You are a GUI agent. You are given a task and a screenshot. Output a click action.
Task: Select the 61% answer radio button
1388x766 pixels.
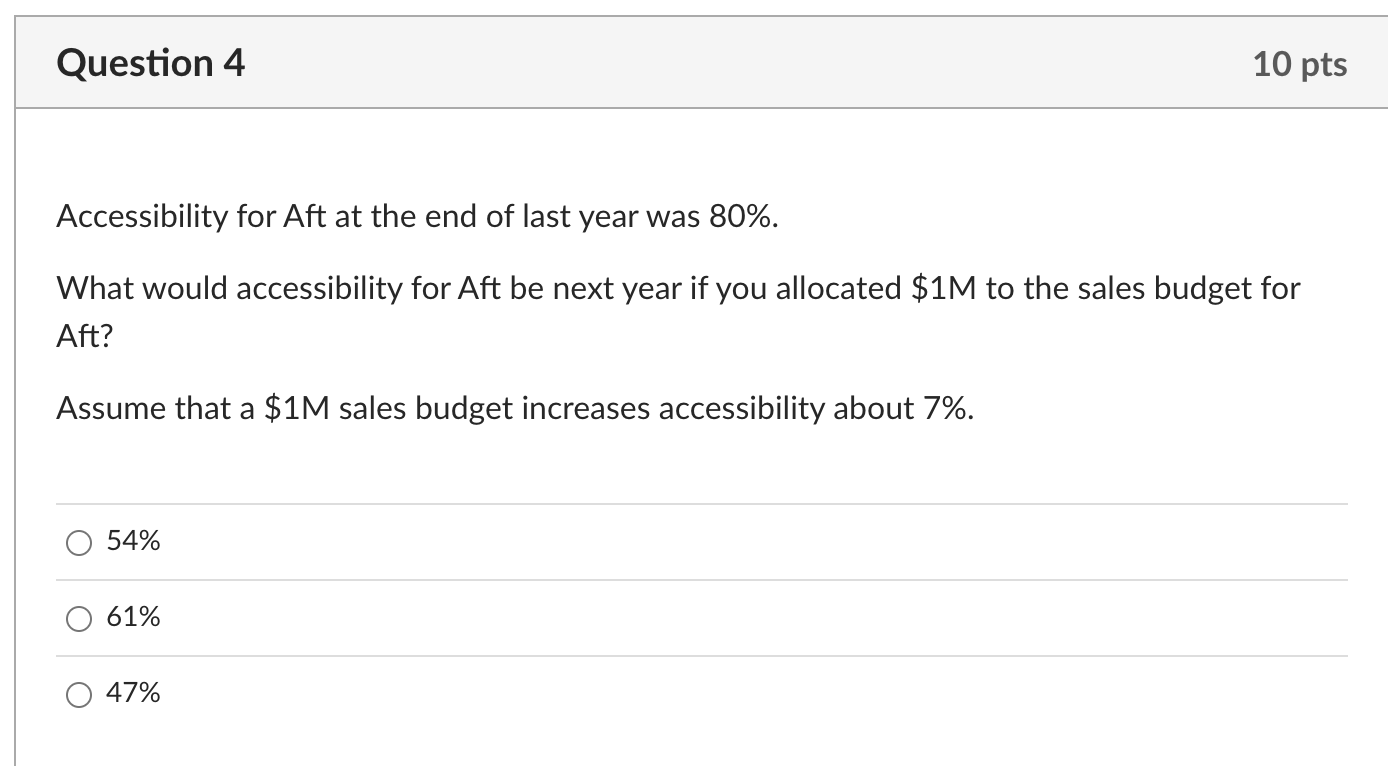(78, 618)
